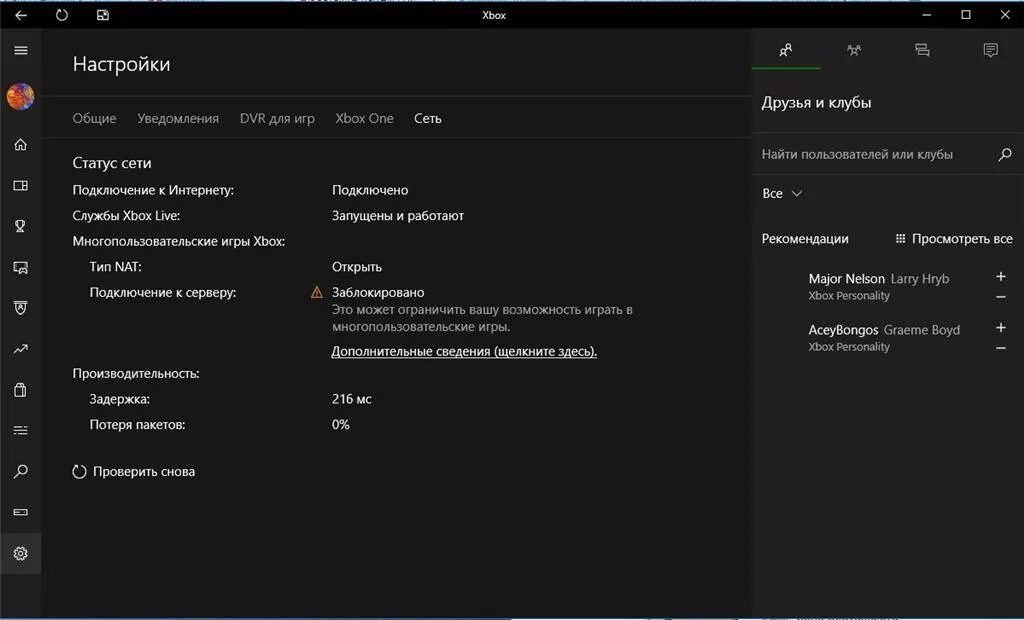Viewport: 1024px width, 620px height.
Task: Select the Сеть tab
Action: (x=428, y=118)
